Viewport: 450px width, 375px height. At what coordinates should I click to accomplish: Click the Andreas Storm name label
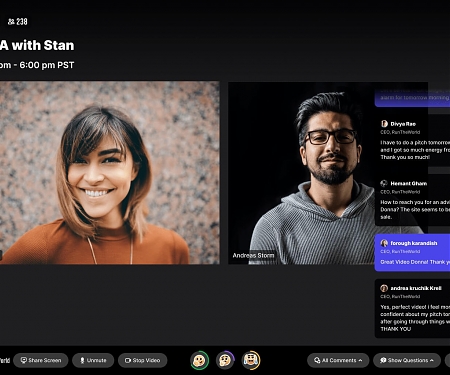coord(253,255)
